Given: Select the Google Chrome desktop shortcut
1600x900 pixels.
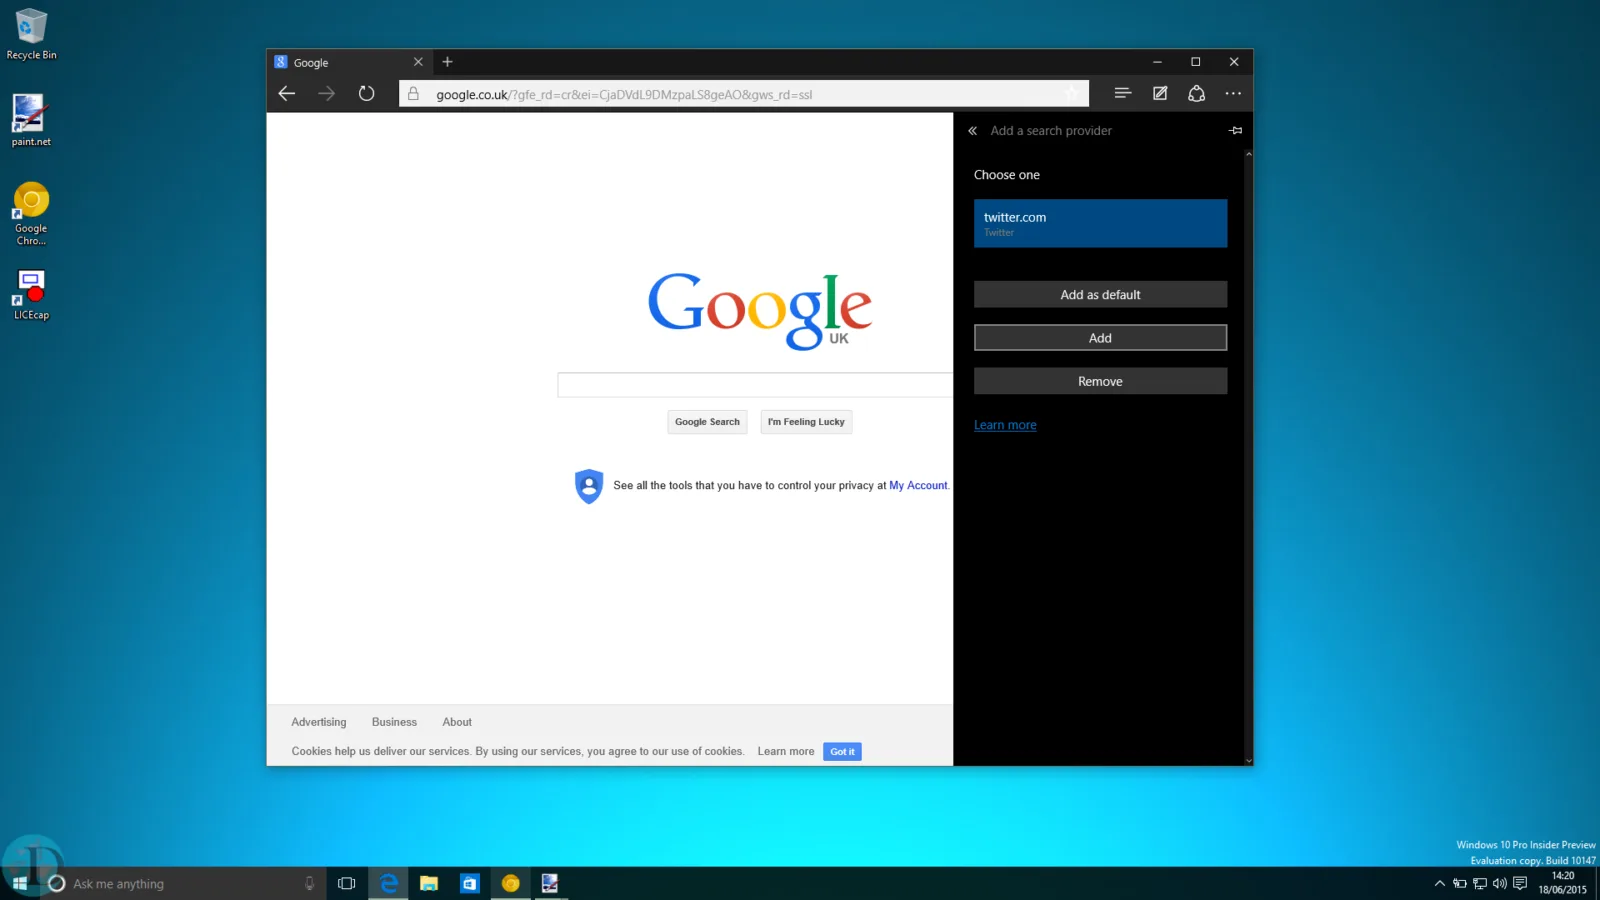Looking at the screenshot, I should click(x=31, y=213).
